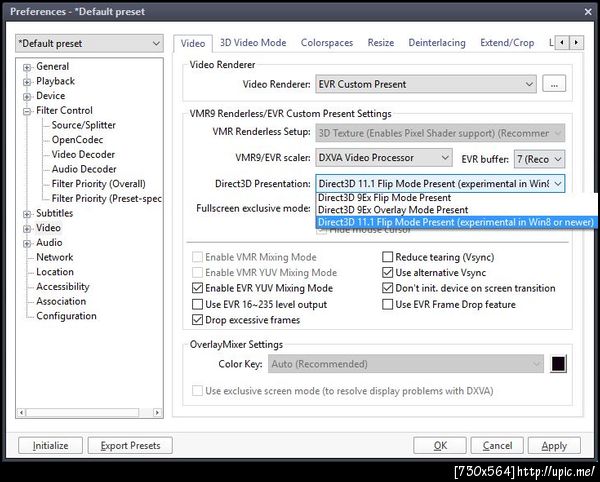Select the Video tab

tap(193, 44)
